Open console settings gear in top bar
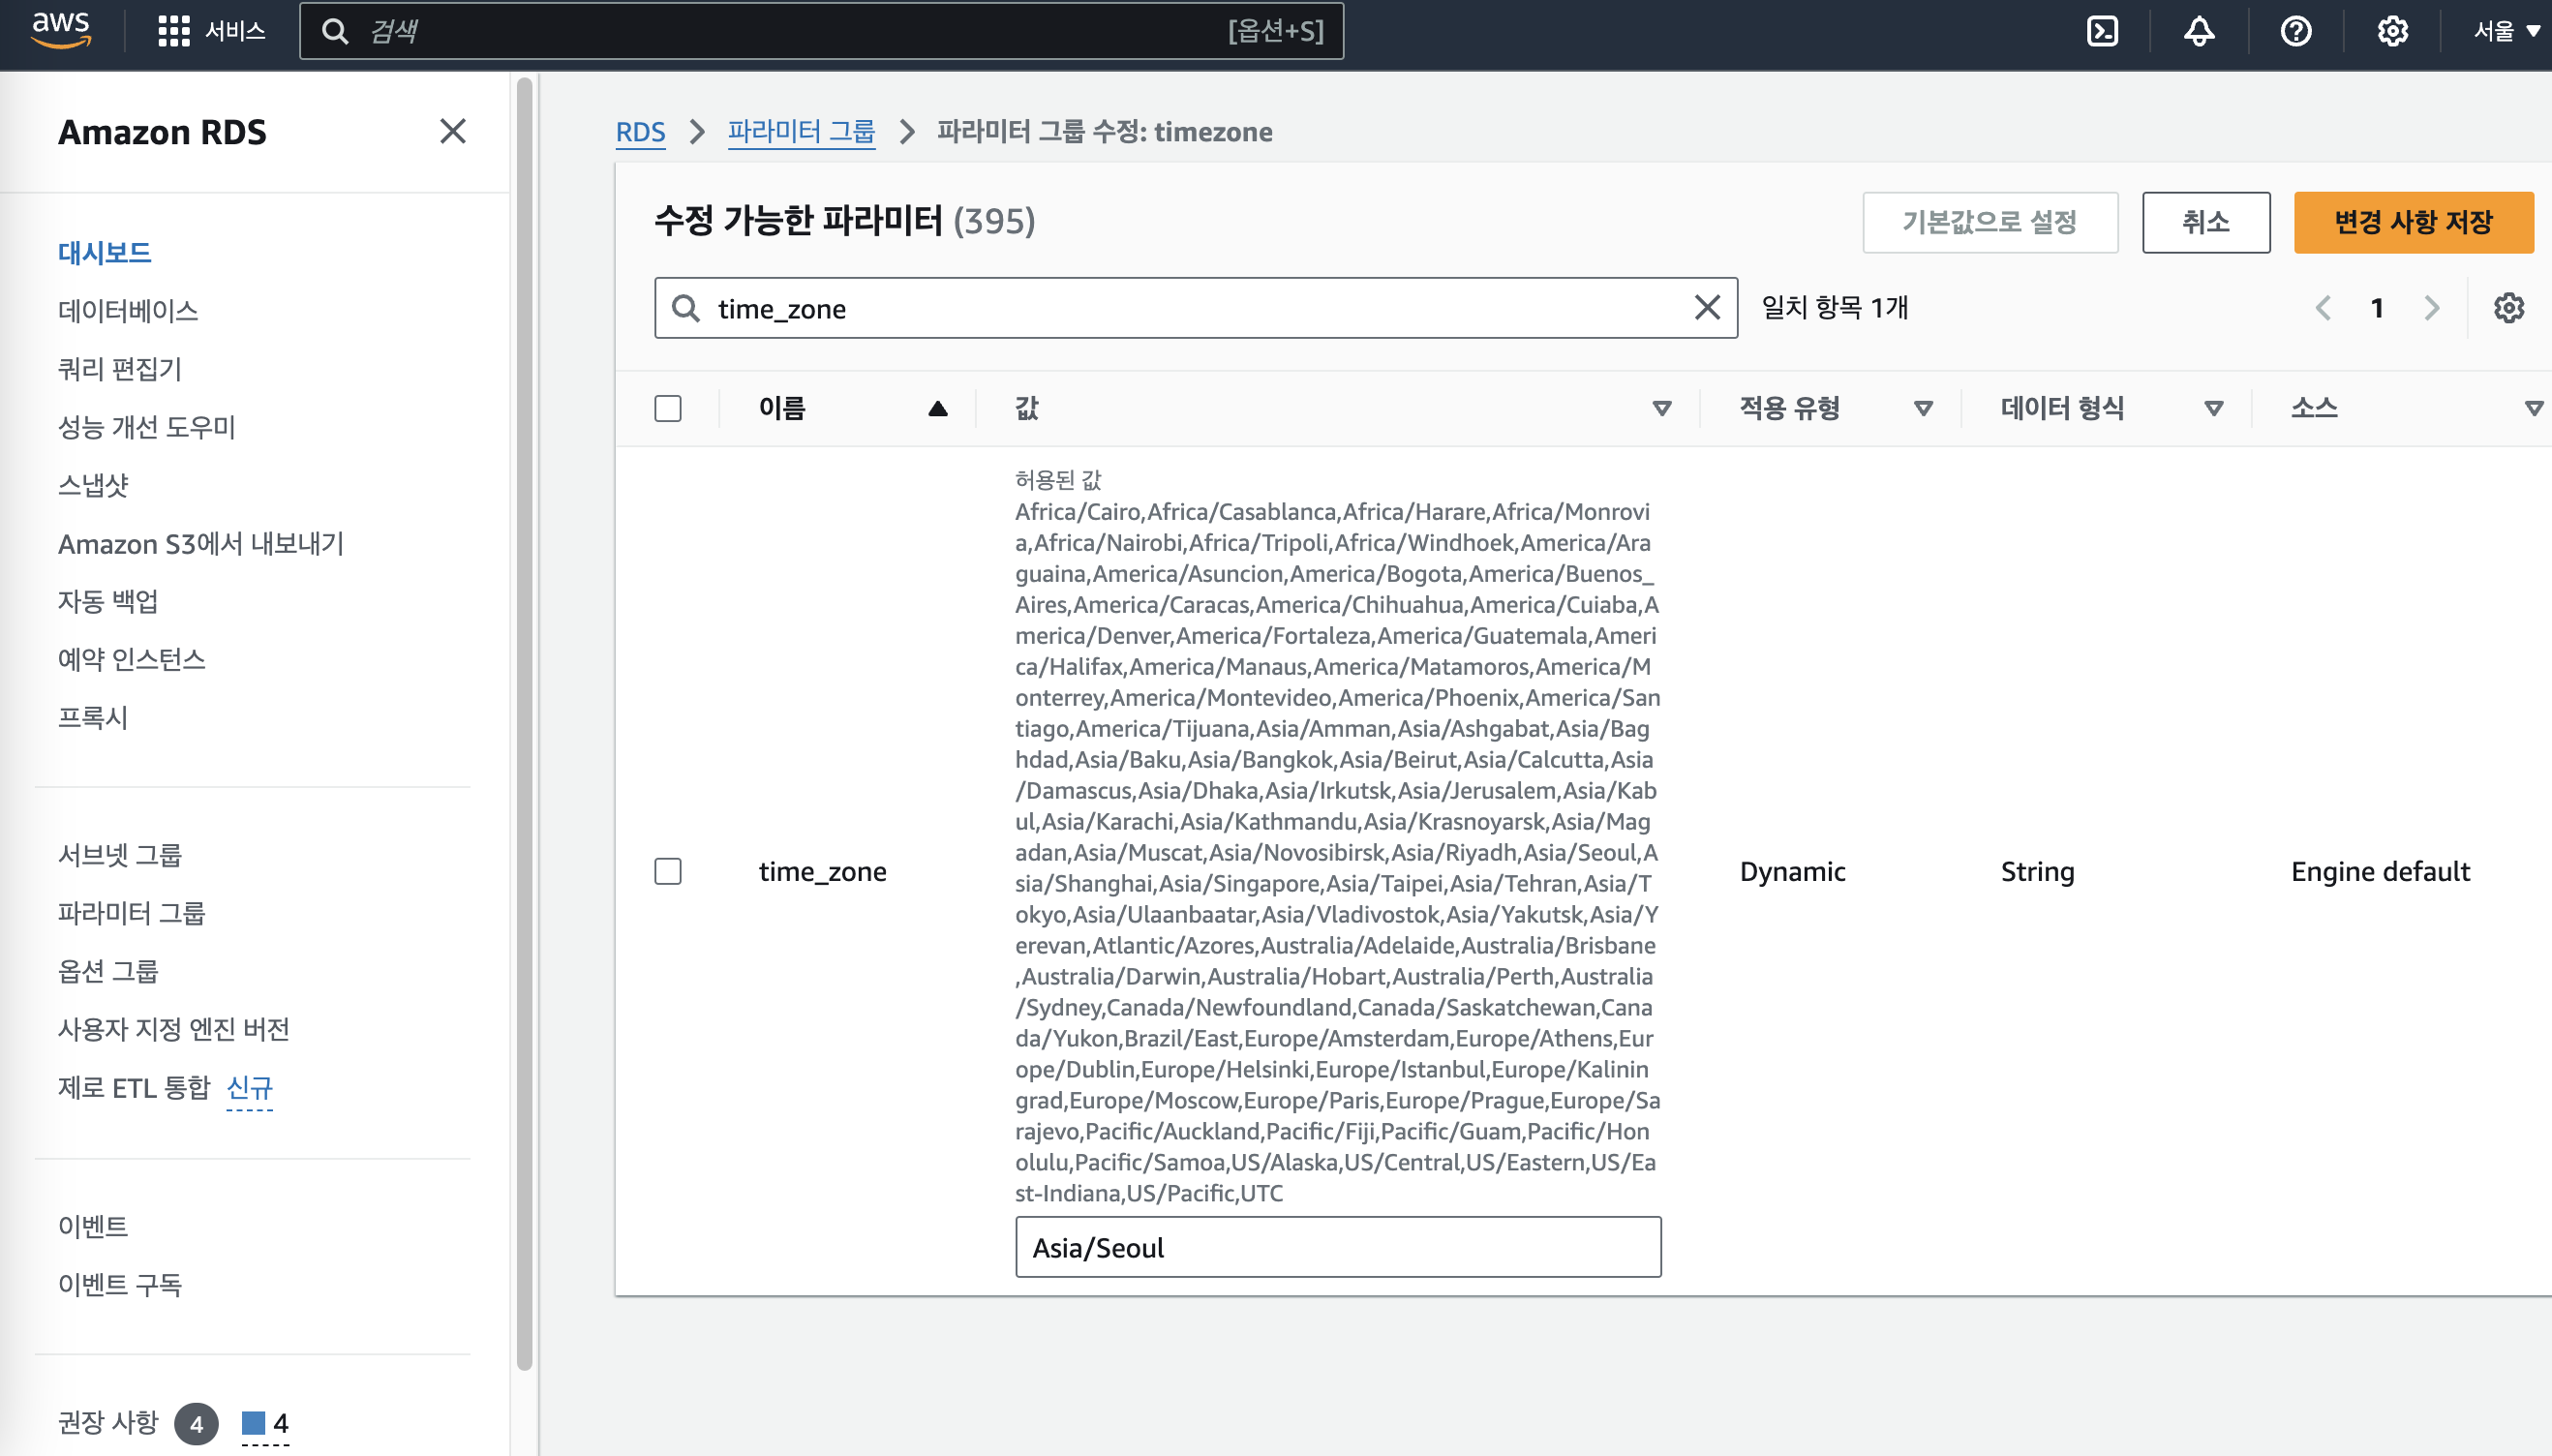 tap(2392, 32)
